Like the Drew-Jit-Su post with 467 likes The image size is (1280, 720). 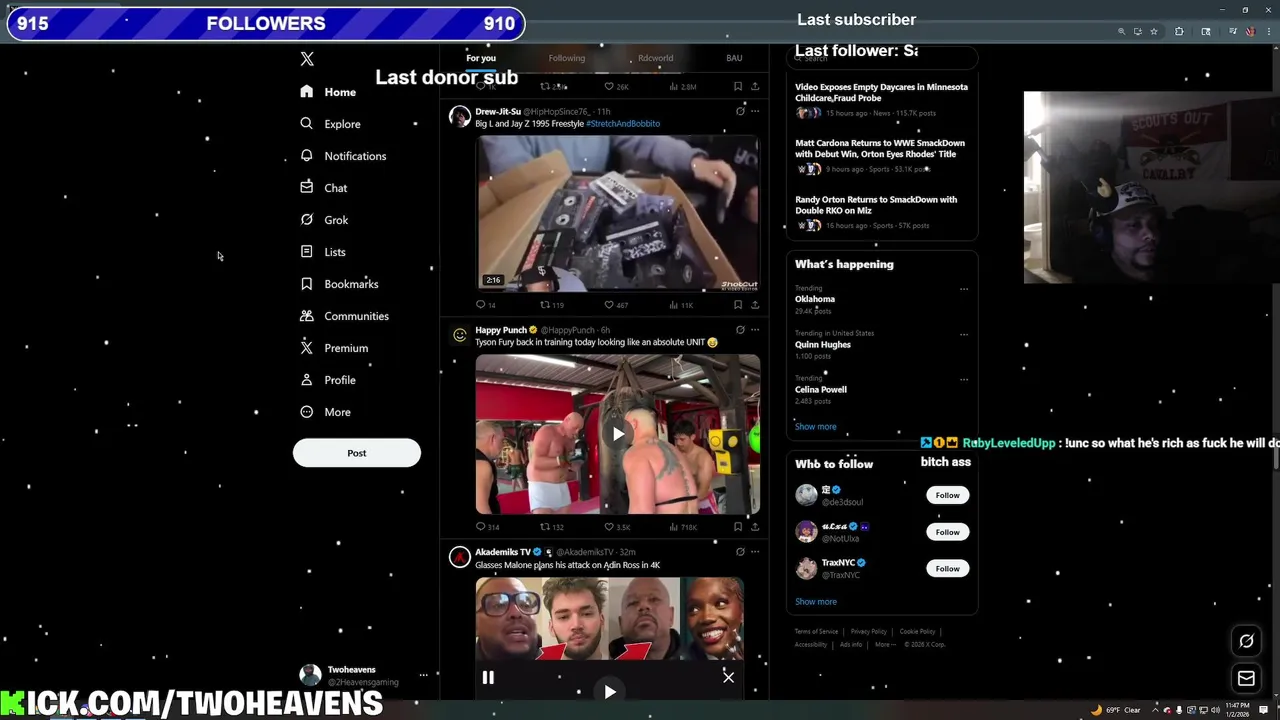click(616, 305)
